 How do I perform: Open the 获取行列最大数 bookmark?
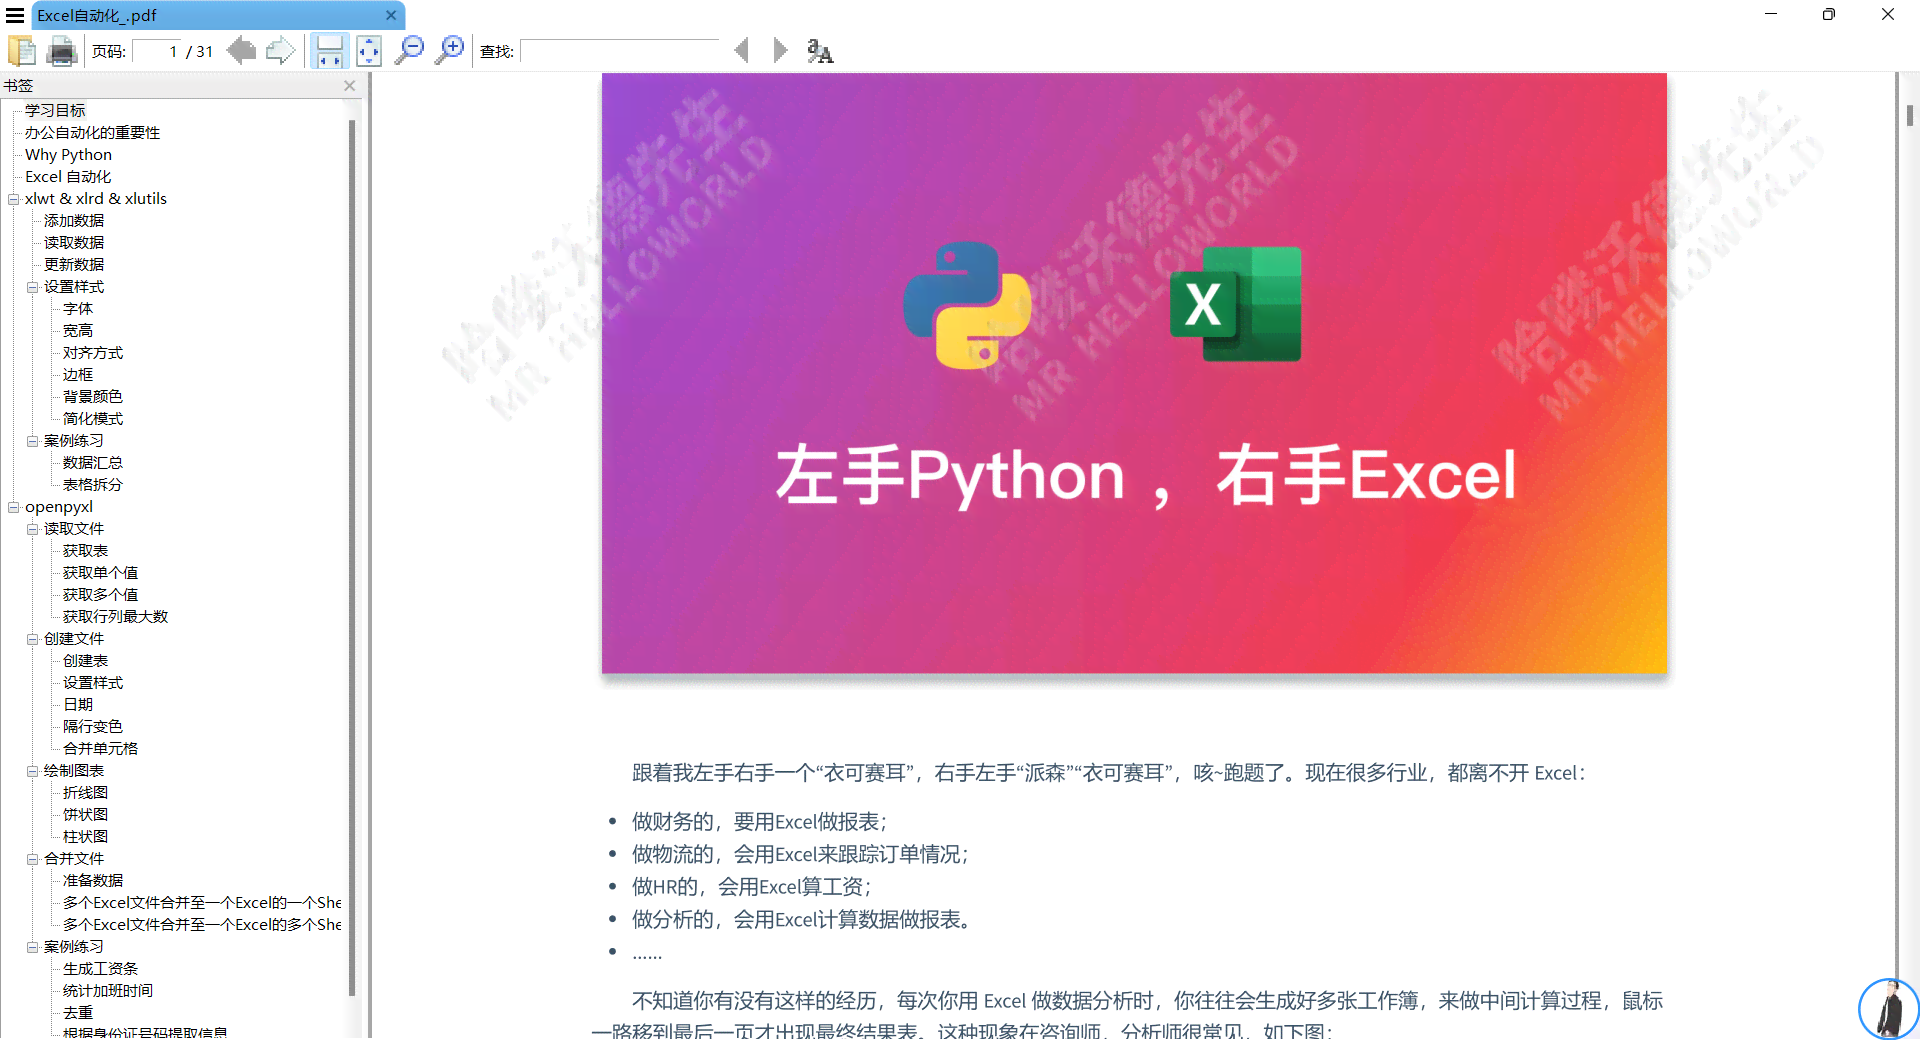pos(115,617)
